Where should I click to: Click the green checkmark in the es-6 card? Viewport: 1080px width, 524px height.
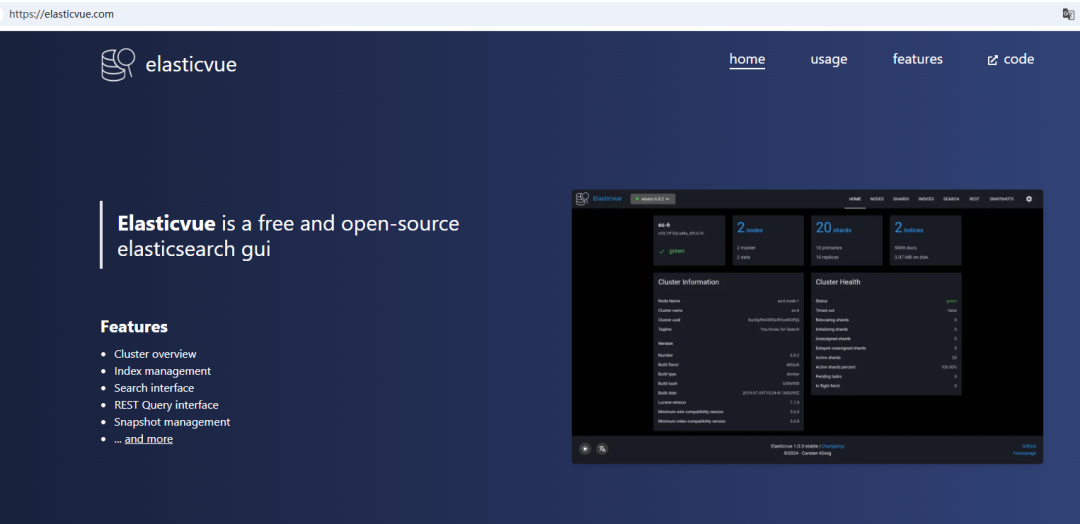click(x=662, y=251)
